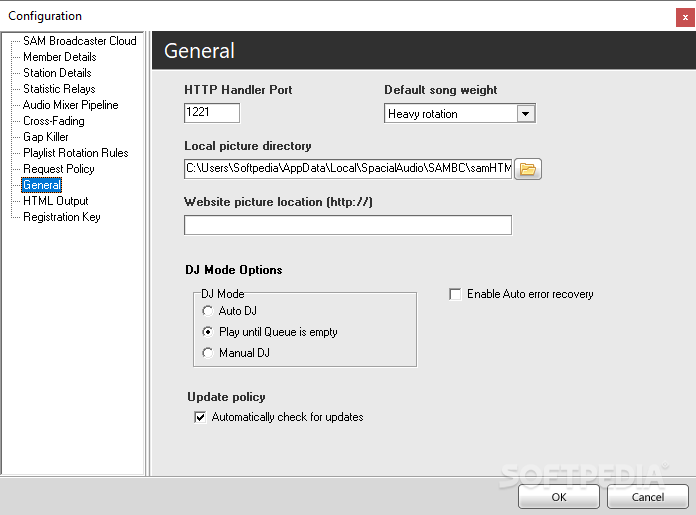Viewport: 696px width, 515px height.
Task: Go to Member Details page
Action: tap(59, 57)
